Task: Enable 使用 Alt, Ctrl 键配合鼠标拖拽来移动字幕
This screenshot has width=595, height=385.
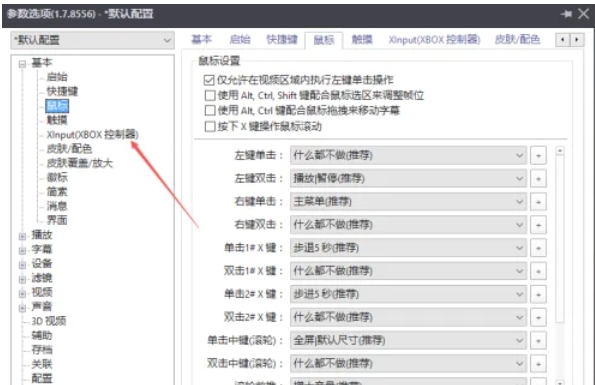Action: tap(210, 110)
